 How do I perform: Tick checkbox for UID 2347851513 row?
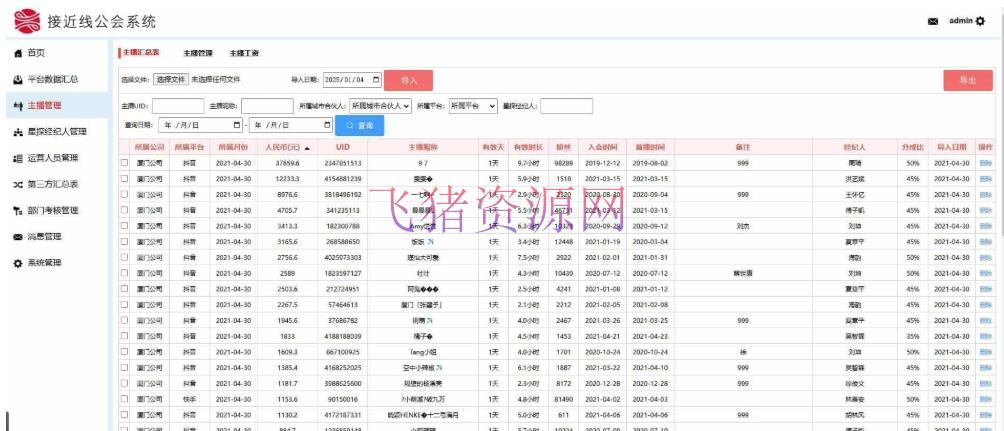point(124,163)
